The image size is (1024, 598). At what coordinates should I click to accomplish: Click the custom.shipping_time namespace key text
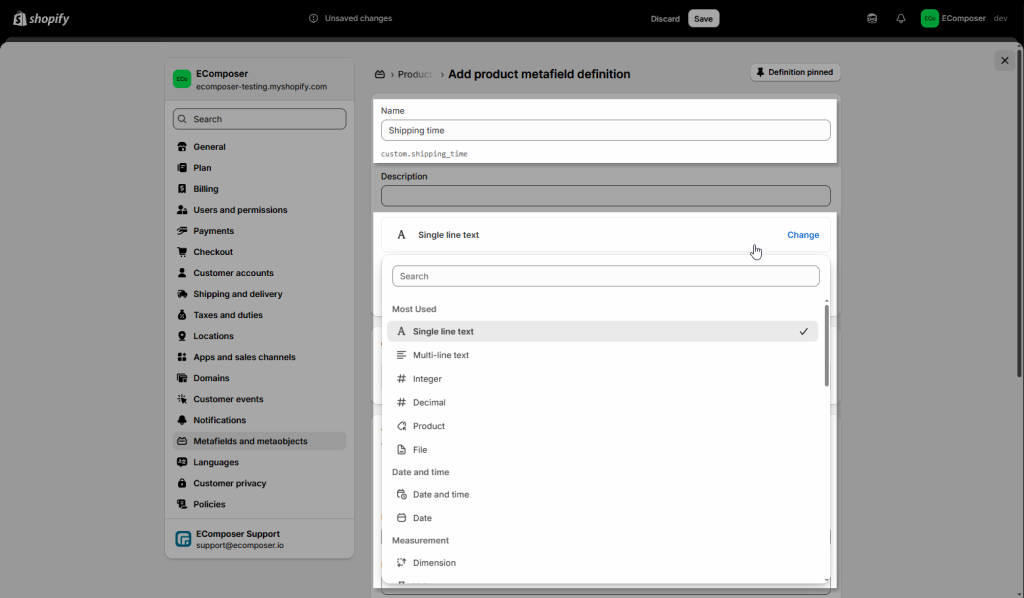click(424, 154)
